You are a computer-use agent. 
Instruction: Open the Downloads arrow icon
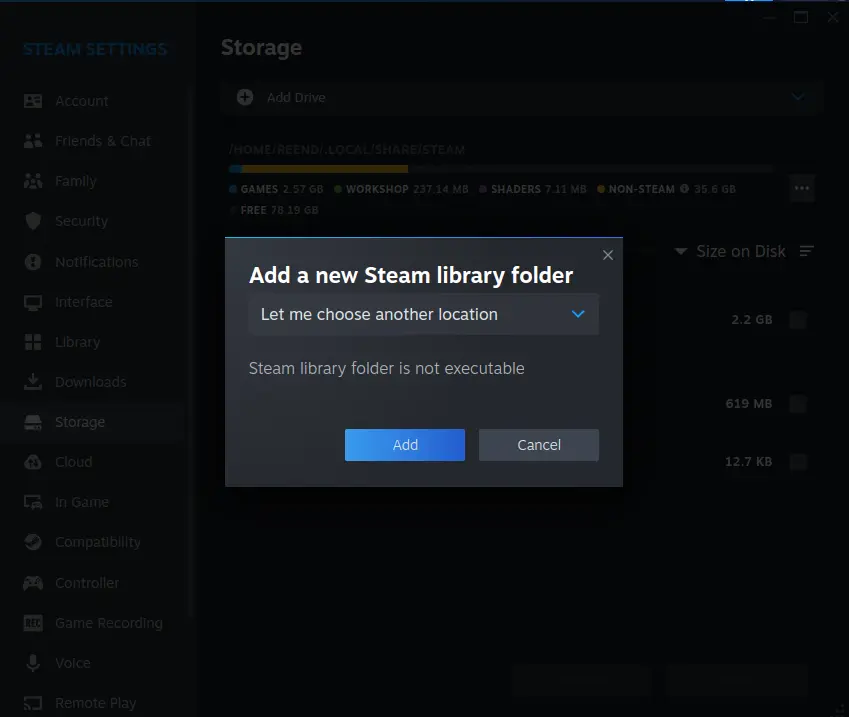point(33,382)
